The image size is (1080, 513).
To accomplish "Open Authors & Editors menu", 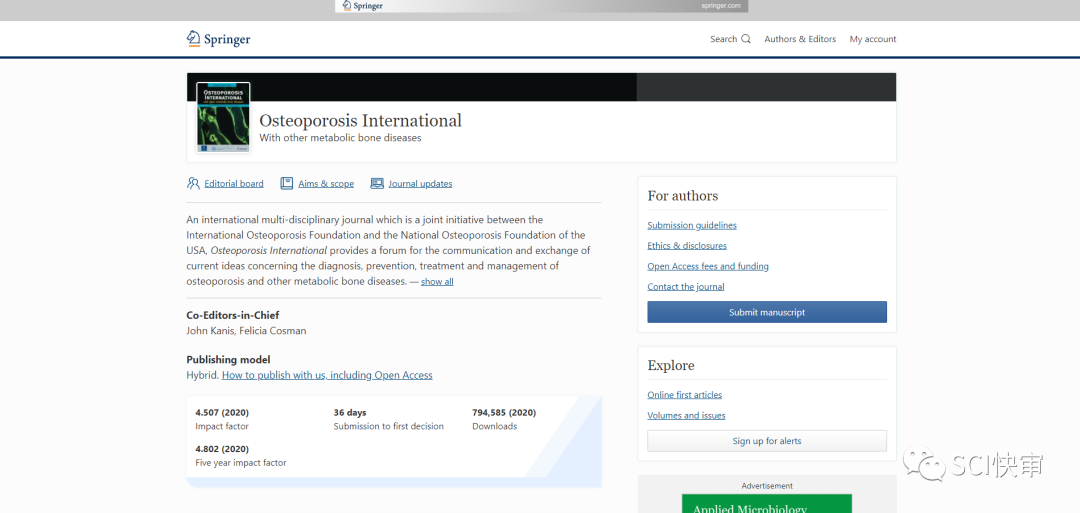I will click(800, 39).
